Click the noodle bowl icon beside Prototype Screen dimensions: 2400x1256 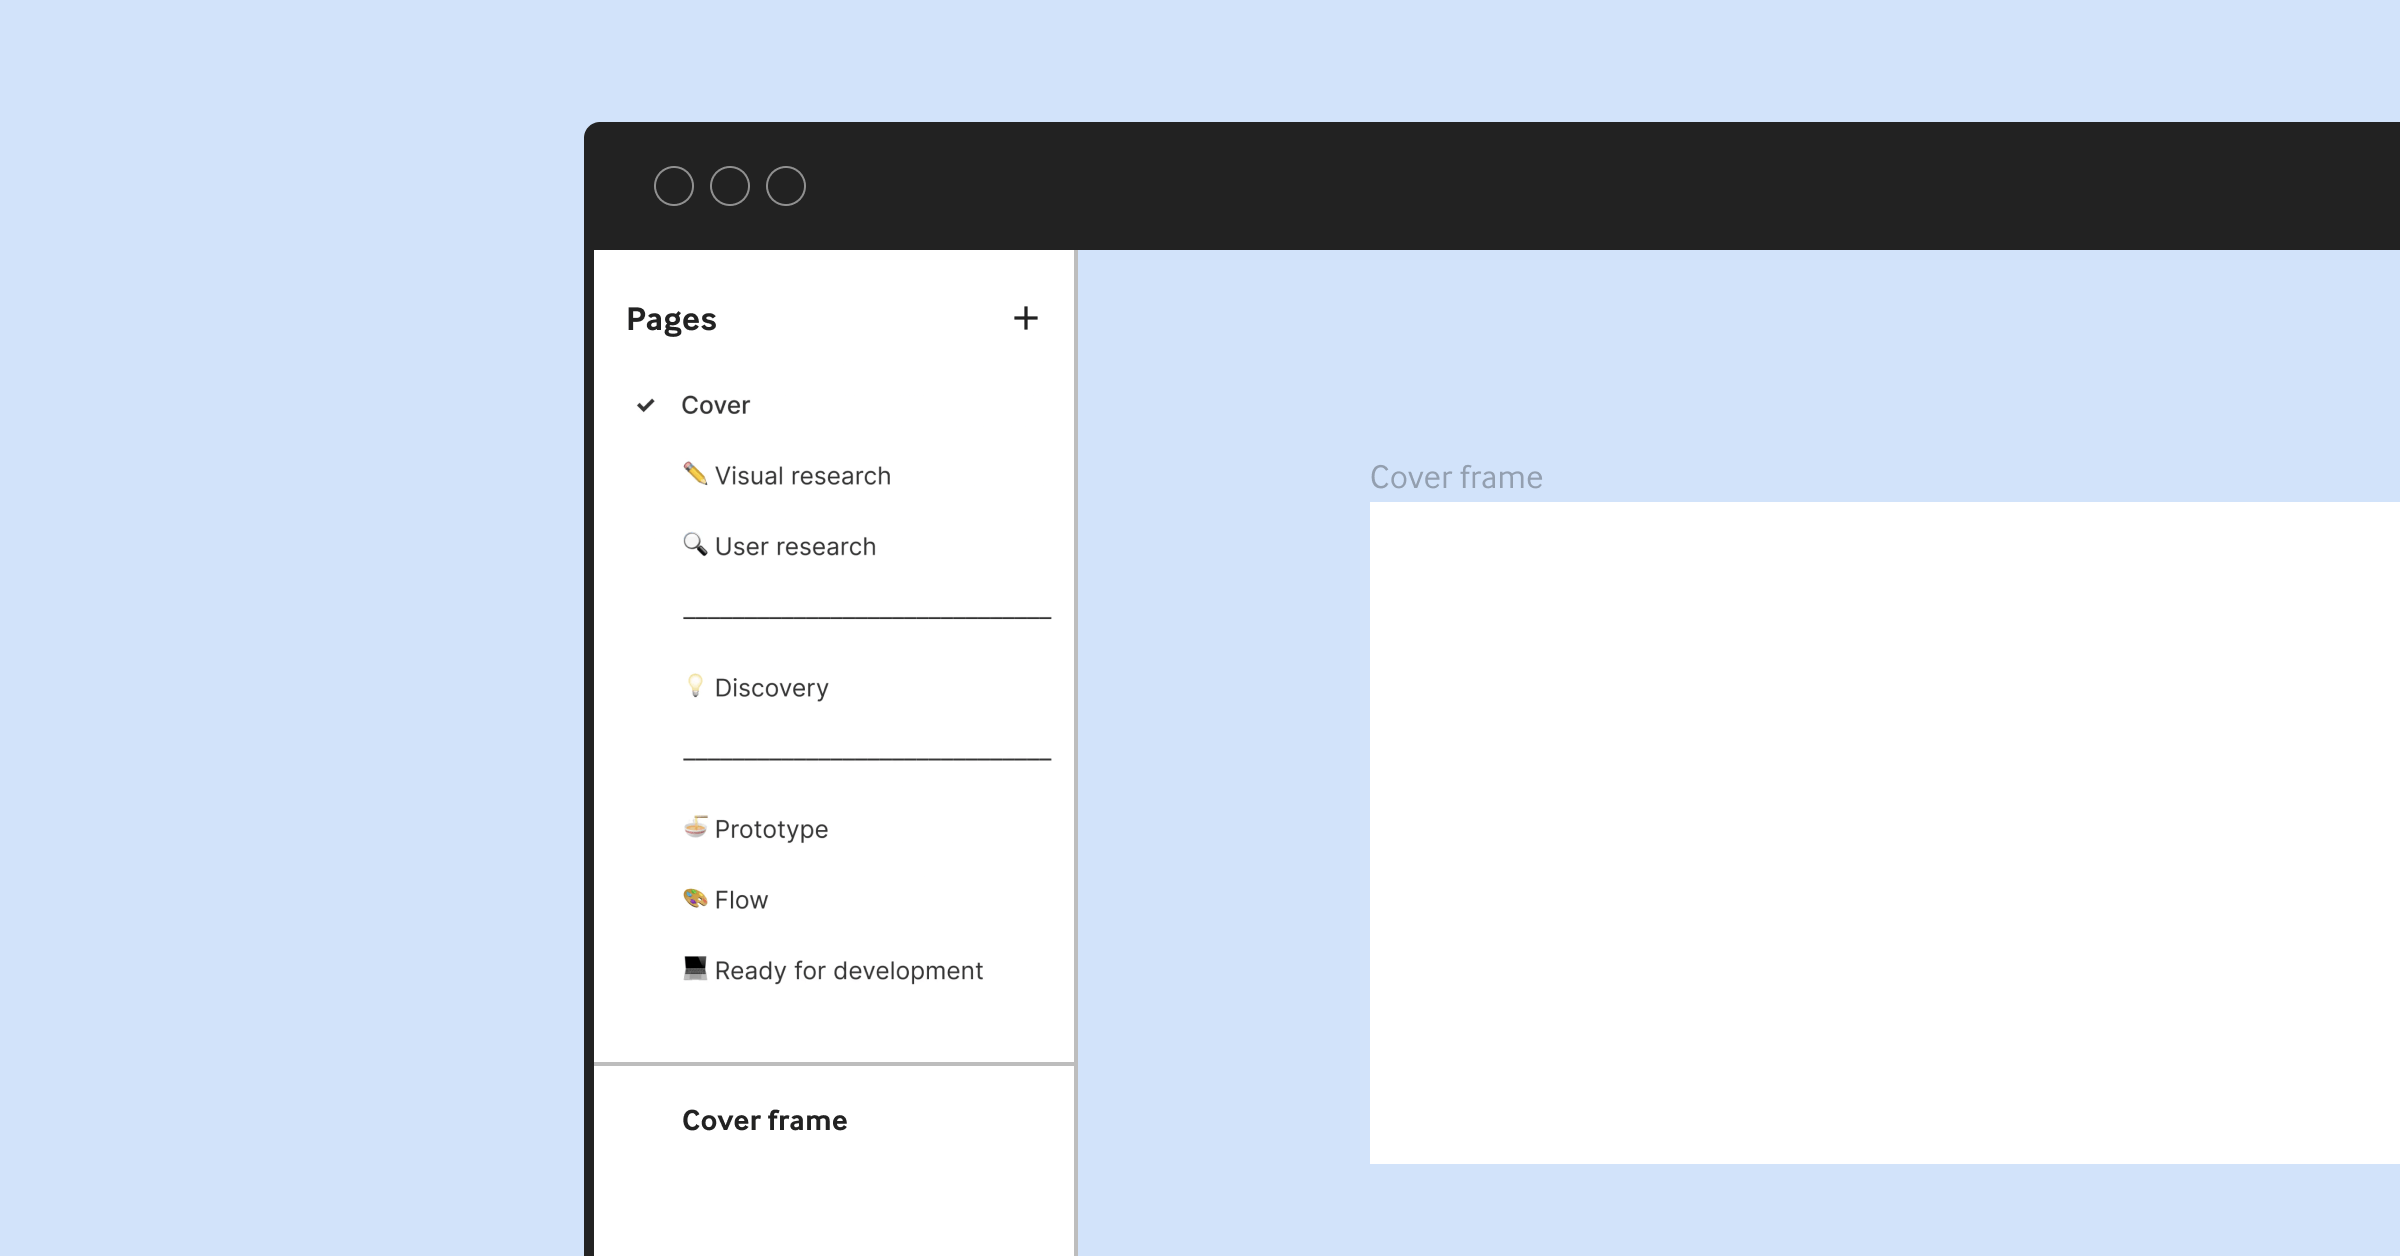697,828
